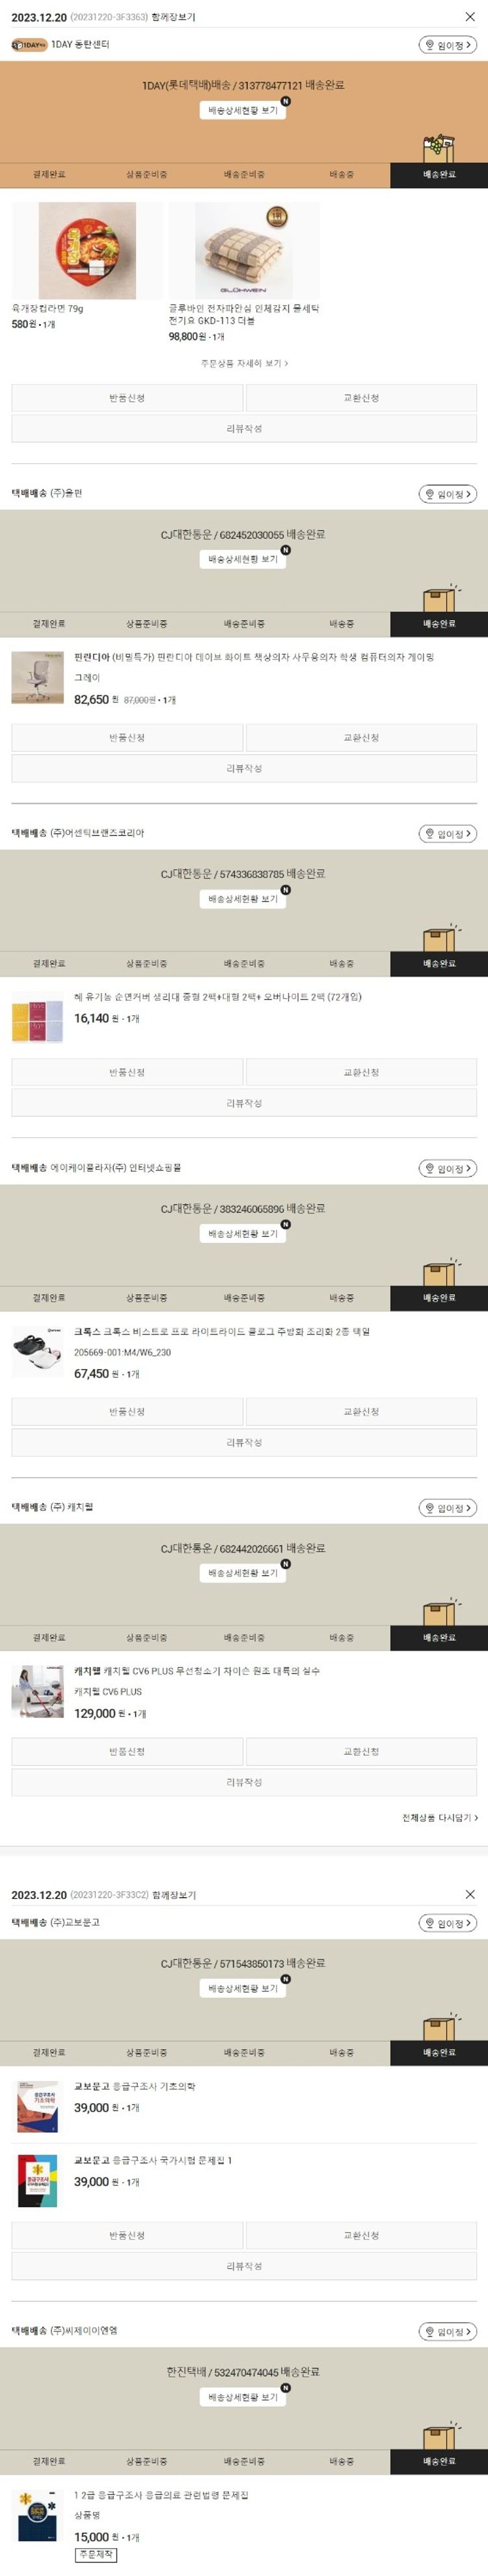Close the 20231220-3F33C2 order block
The width and height of the screenshot is (488, 2576).
(x=470, y=1894)
